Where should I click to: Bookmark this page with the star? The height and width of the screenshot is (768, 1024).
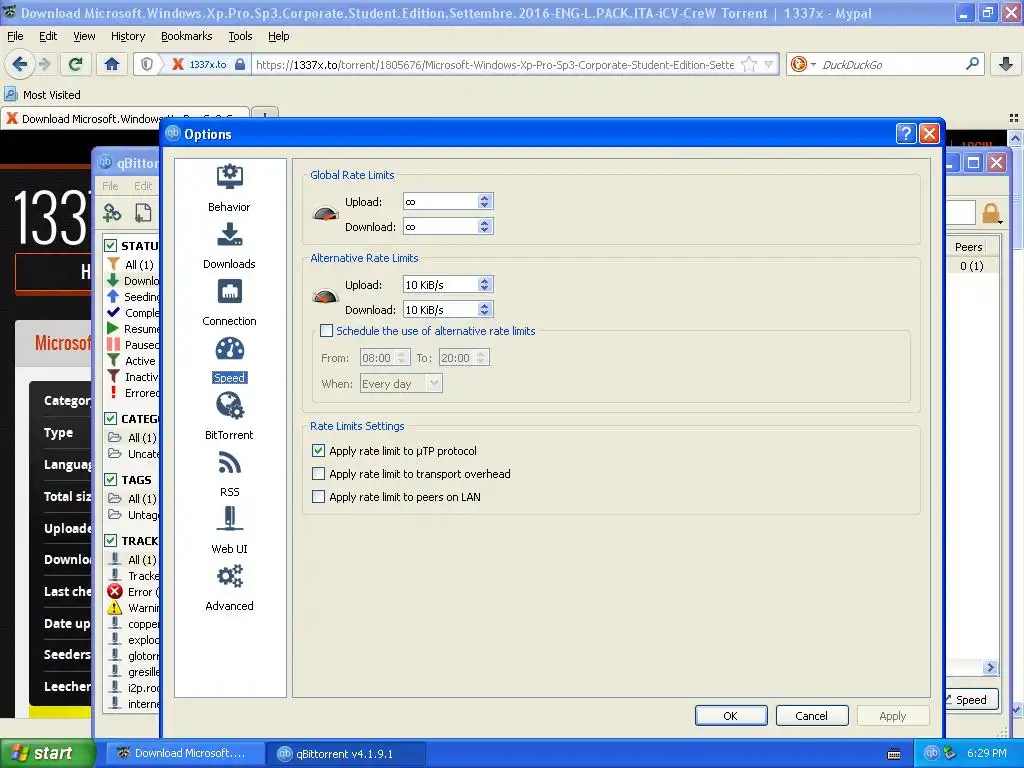click(749, 64)
